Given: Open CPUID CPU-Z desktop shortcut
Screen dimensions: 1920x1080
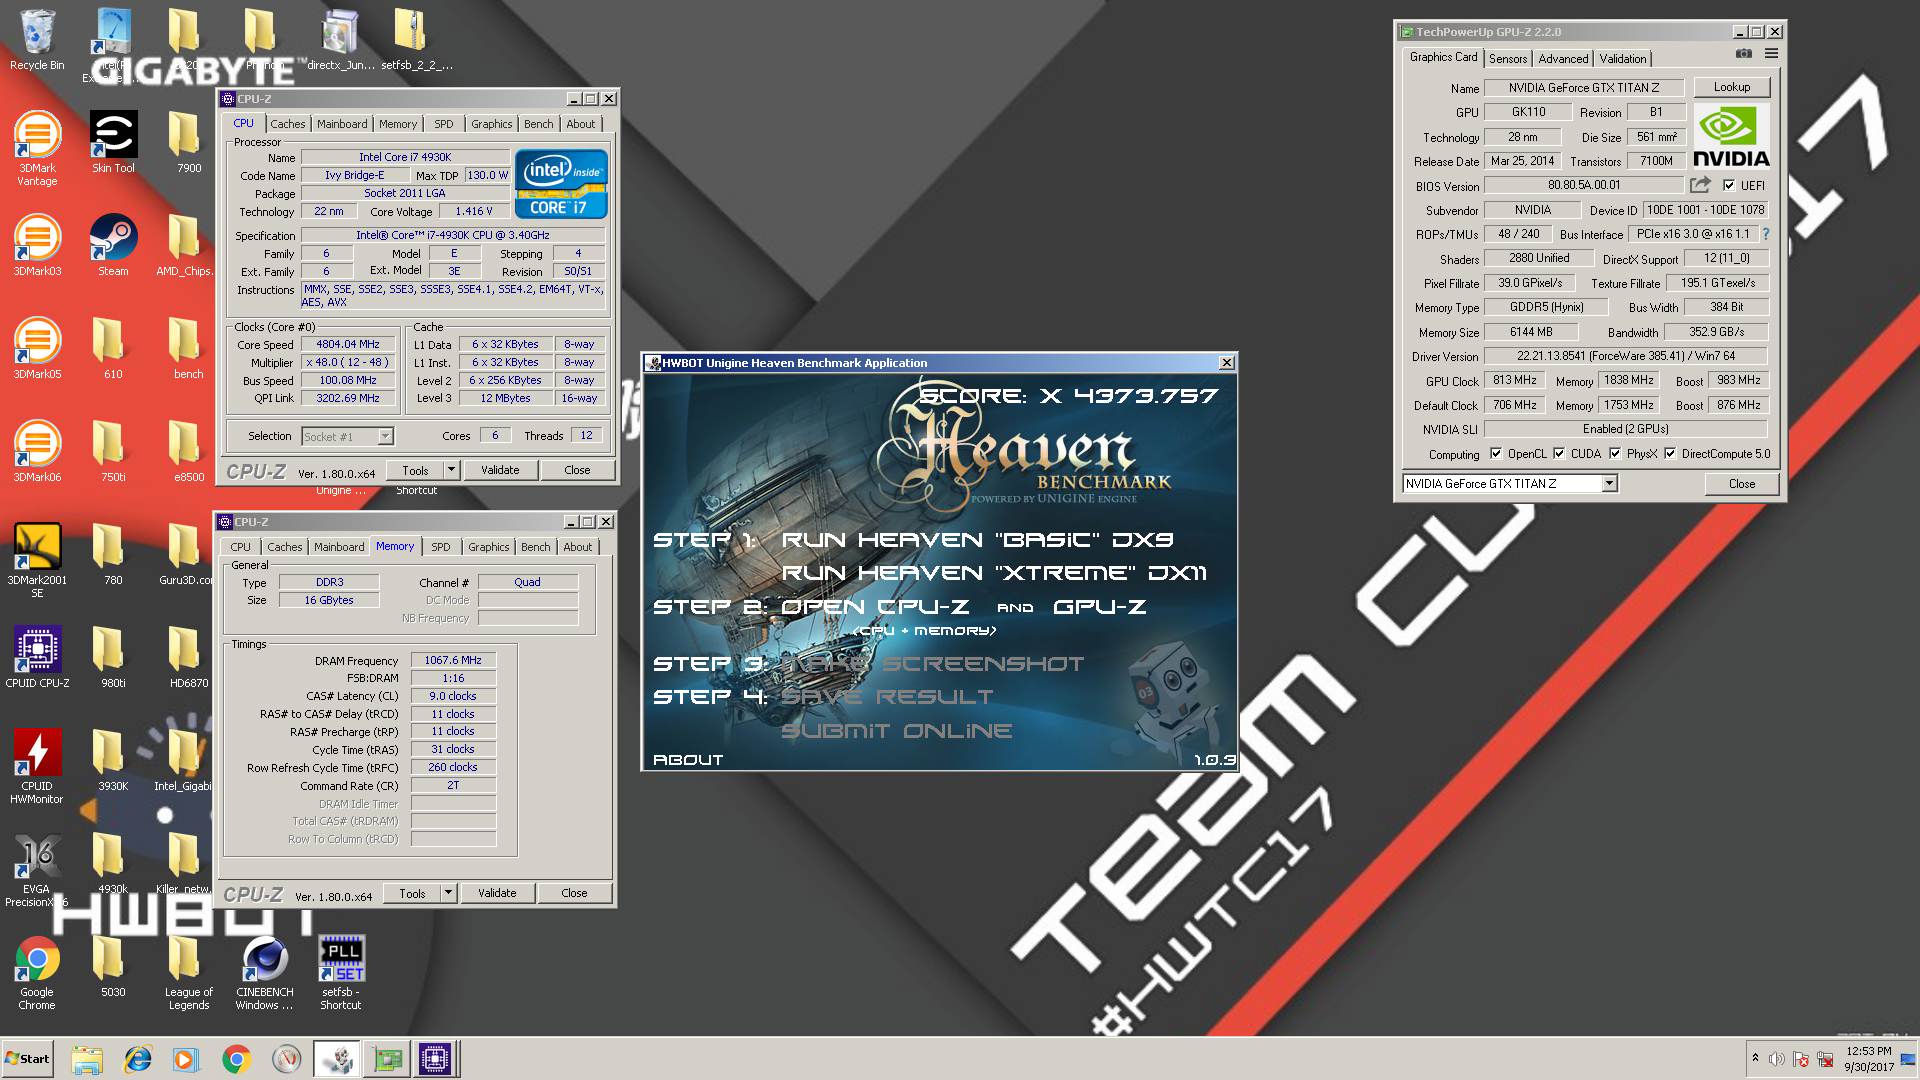Looking at the screenshot, I should [x=37, y=656].
